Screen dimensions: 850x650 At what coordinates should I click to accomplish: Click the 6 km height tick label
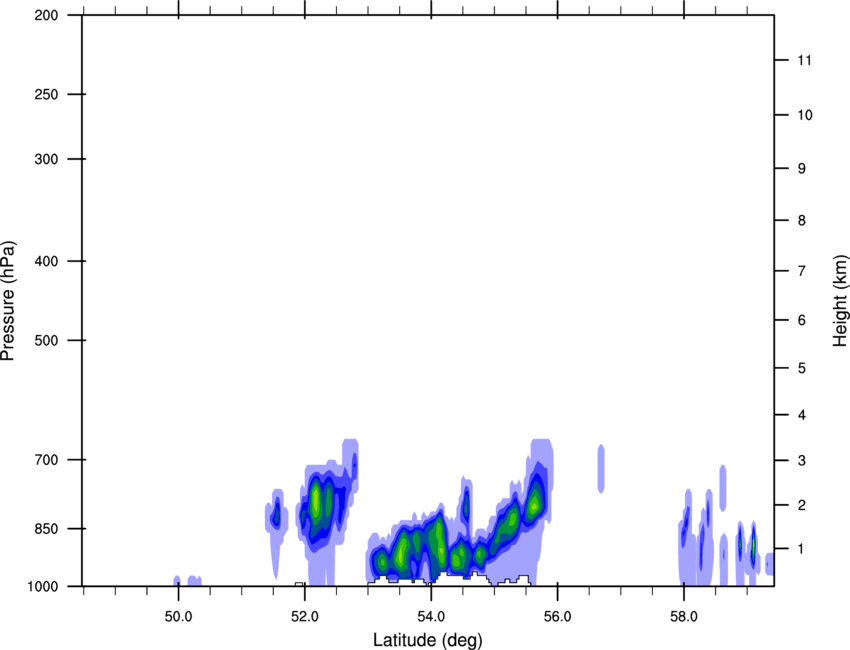pyautogui.click(x=800, y=321)
